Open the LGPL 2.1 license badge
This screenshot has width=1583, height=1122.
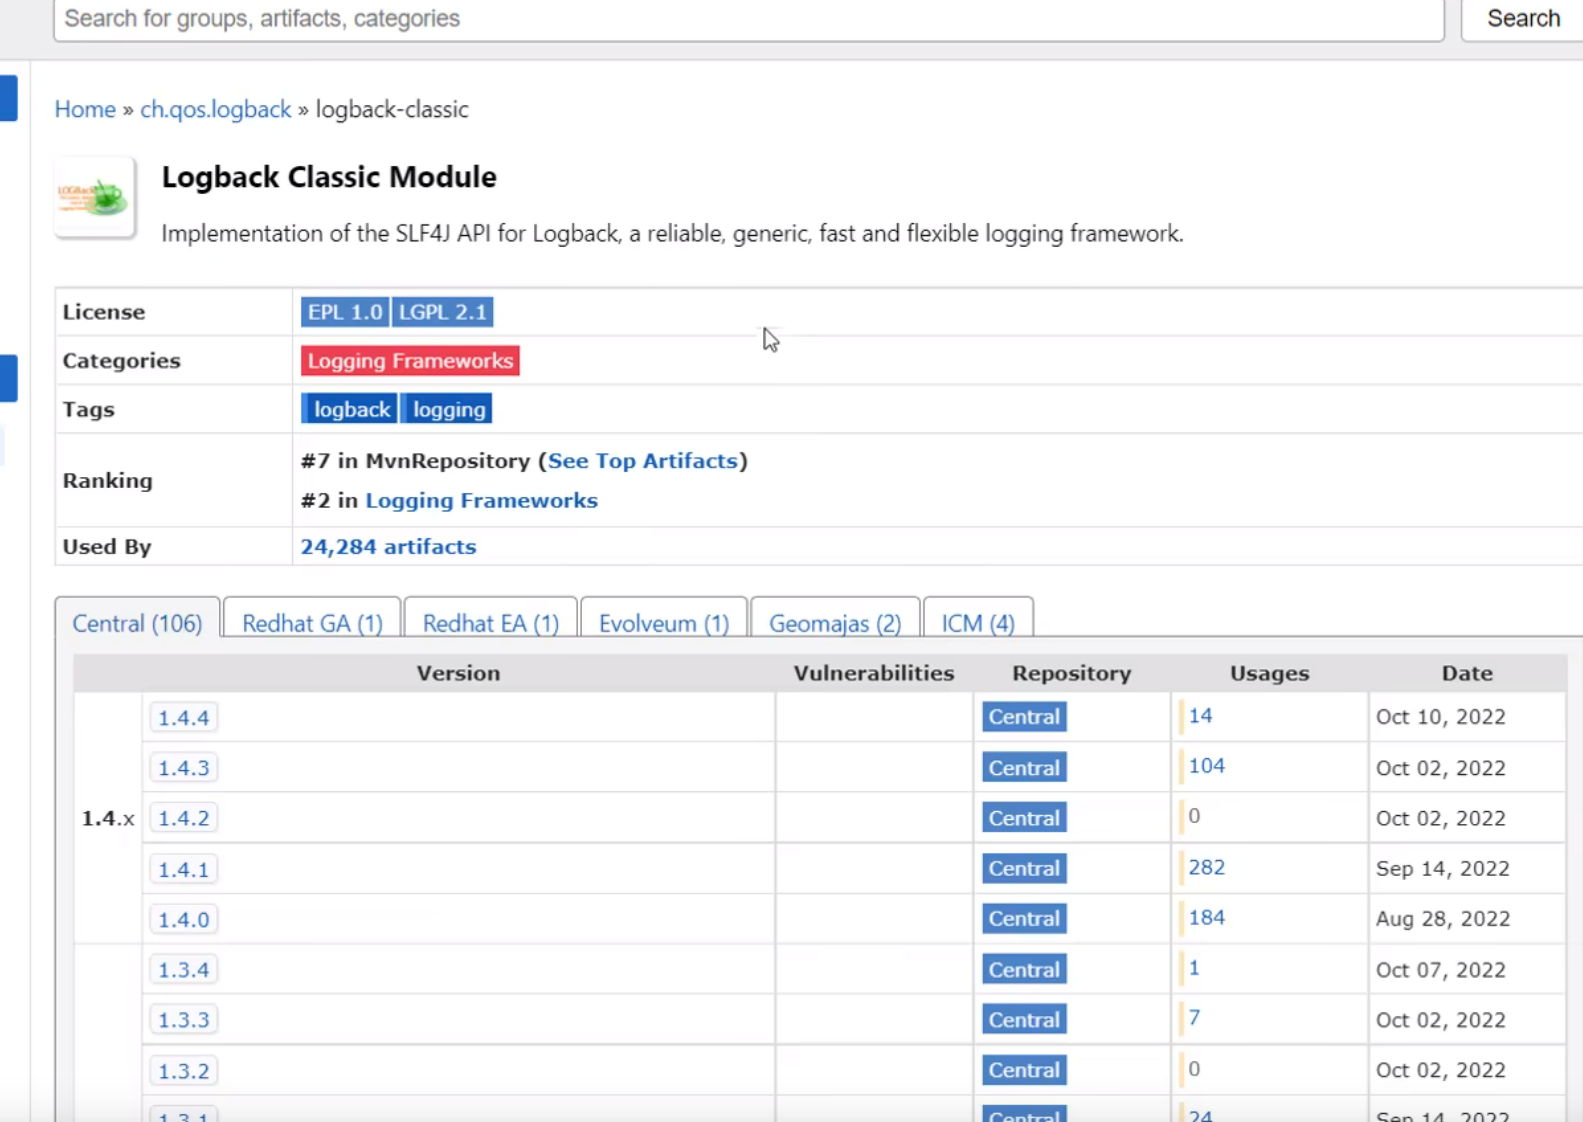coord(442,312)
